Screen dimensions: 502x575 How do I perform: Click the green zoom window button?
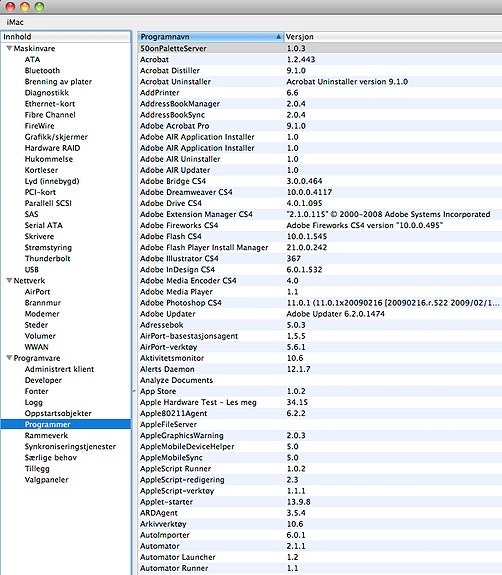pyautogui.click(x=39, y=6)
